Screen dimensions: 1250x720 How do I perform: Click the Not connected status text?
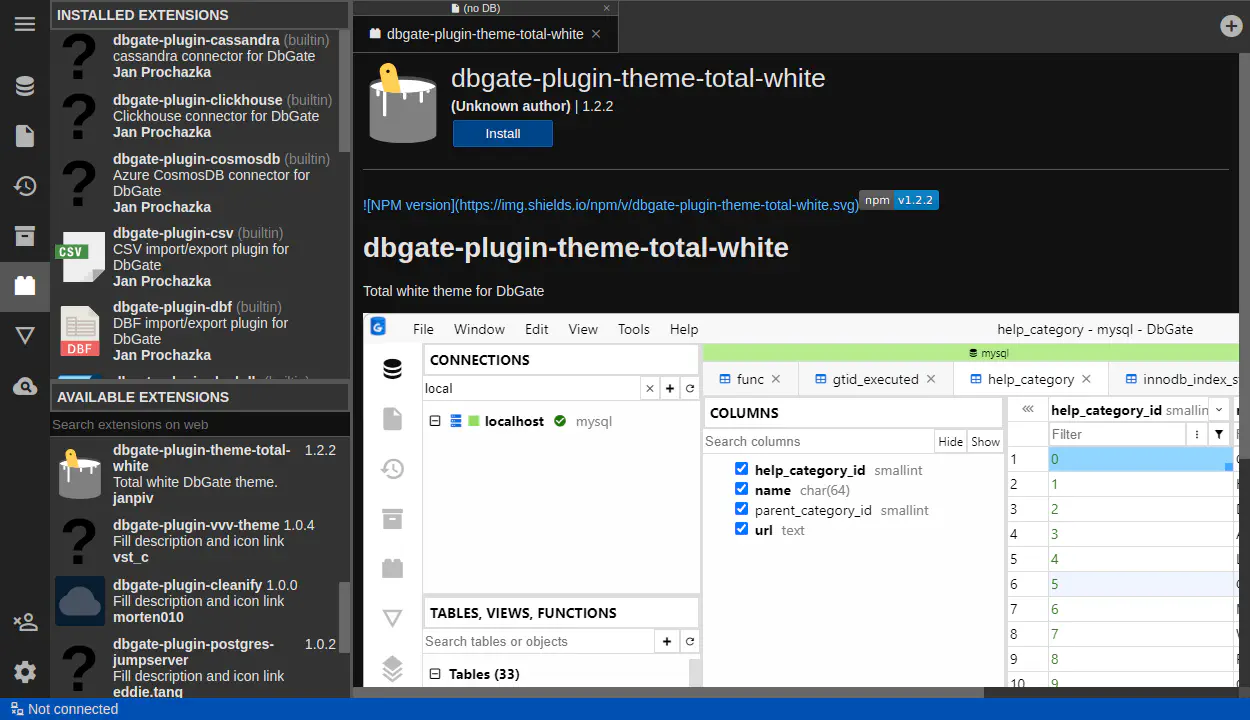73,709
